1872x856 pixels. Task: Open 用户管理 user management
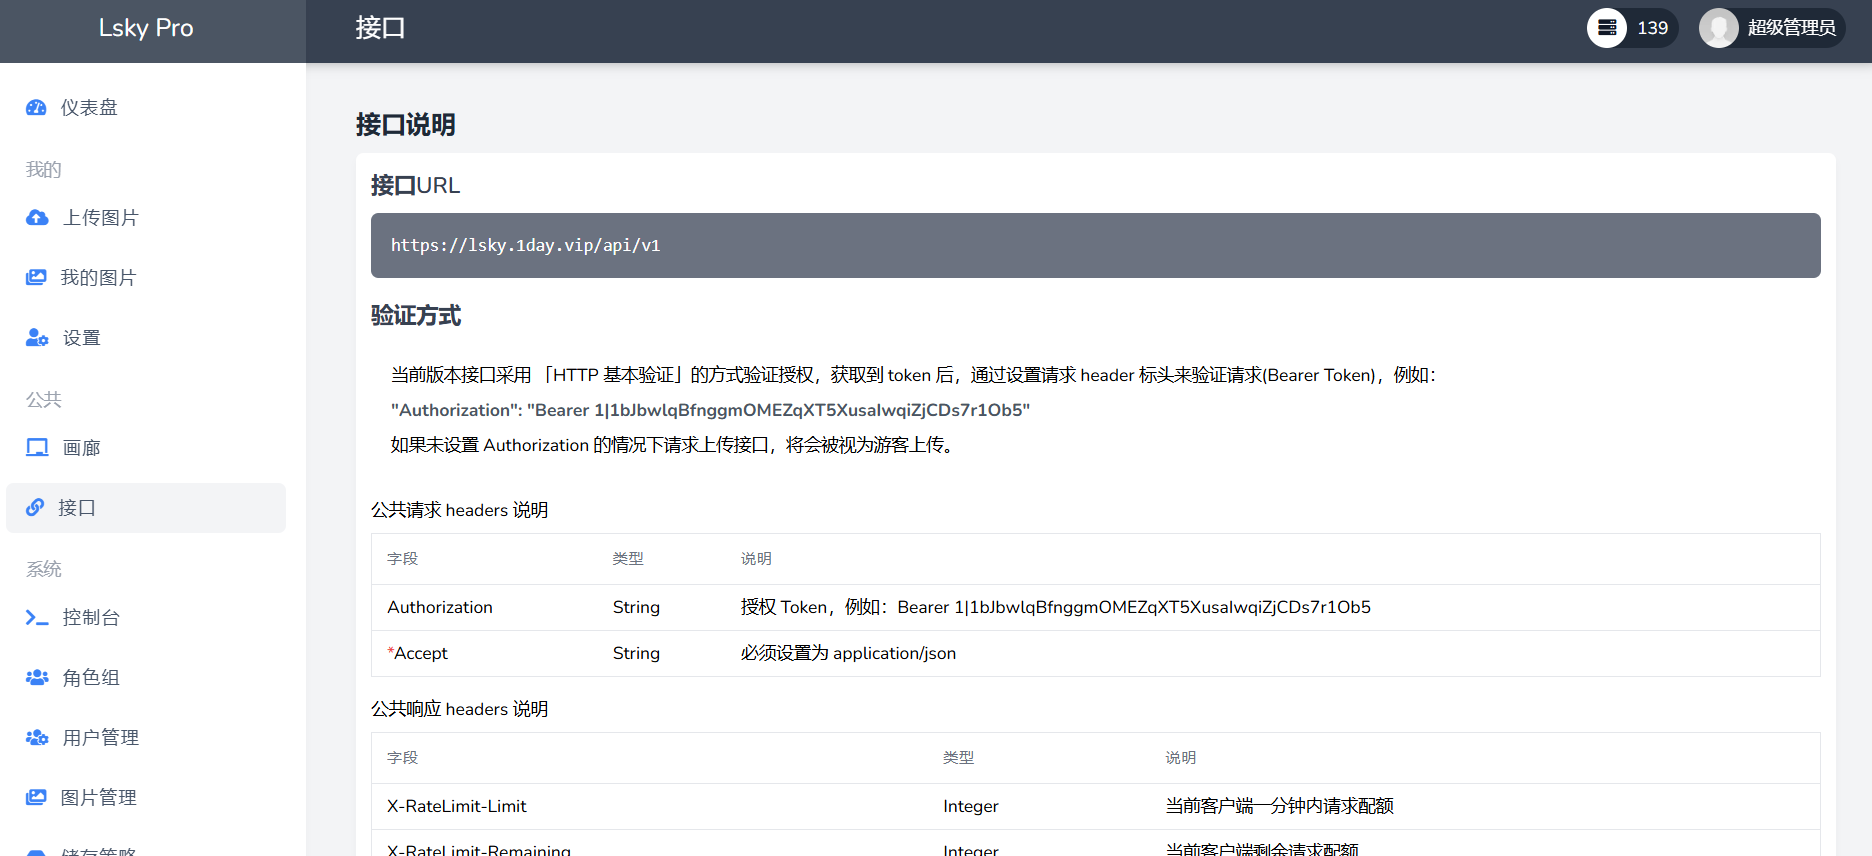pyautogui.click(x=146, y=738)
